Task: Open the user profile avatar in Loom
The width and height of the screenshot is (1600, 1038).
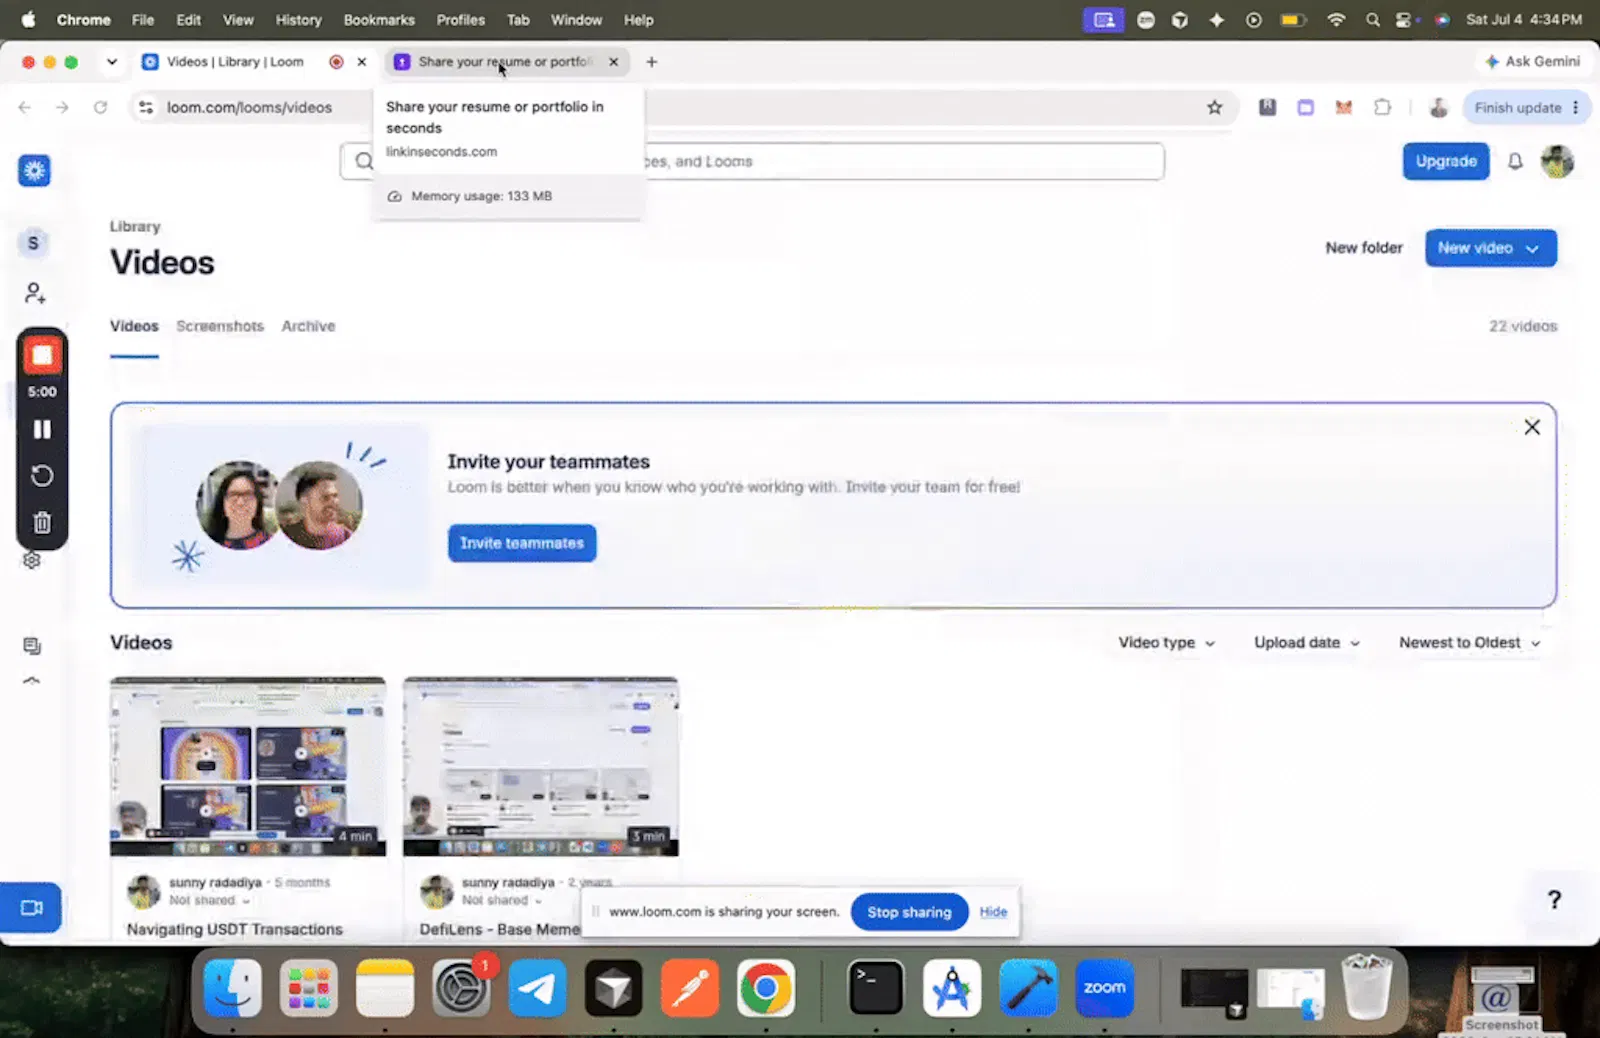Action: [x=1557, y=161]
